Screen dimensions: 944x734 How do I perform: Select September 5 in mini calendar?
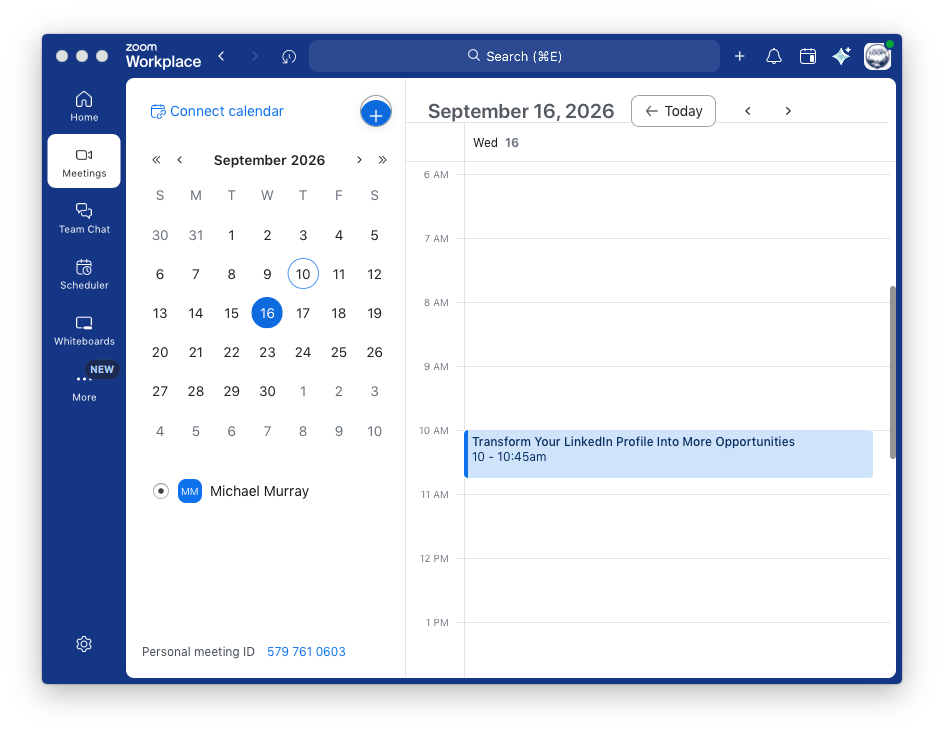click(374, 235)
